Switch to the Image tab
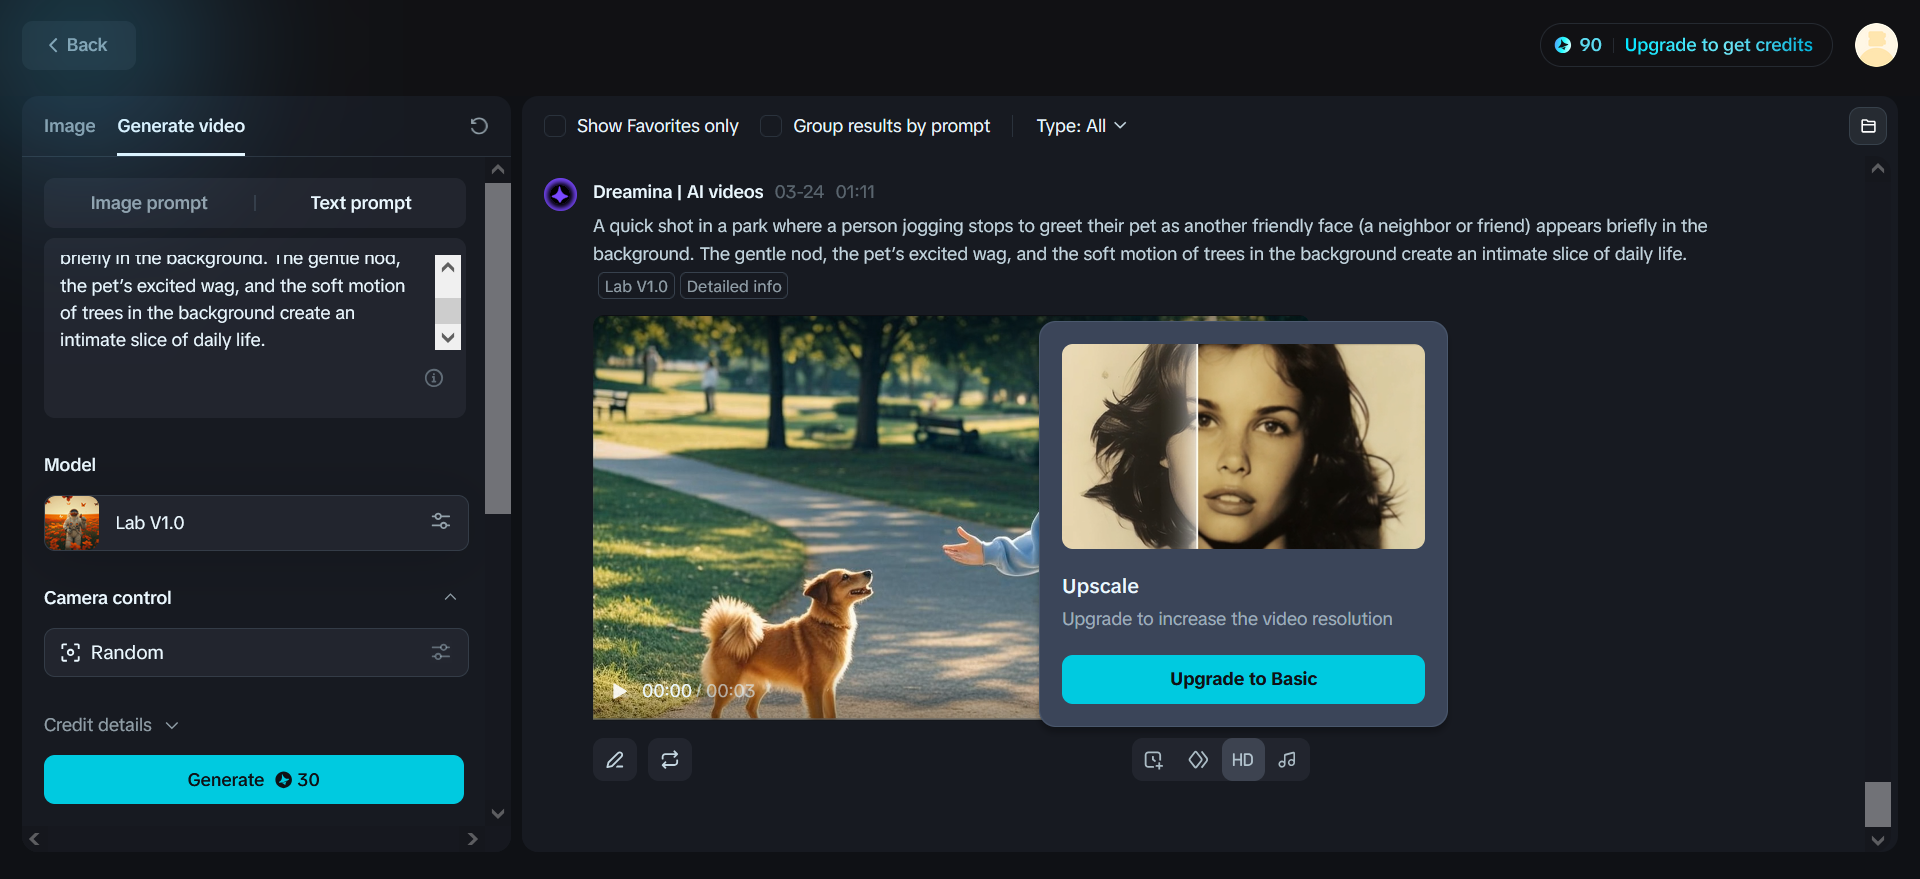This screenshot has height=879, width=1920. (70, 126)
